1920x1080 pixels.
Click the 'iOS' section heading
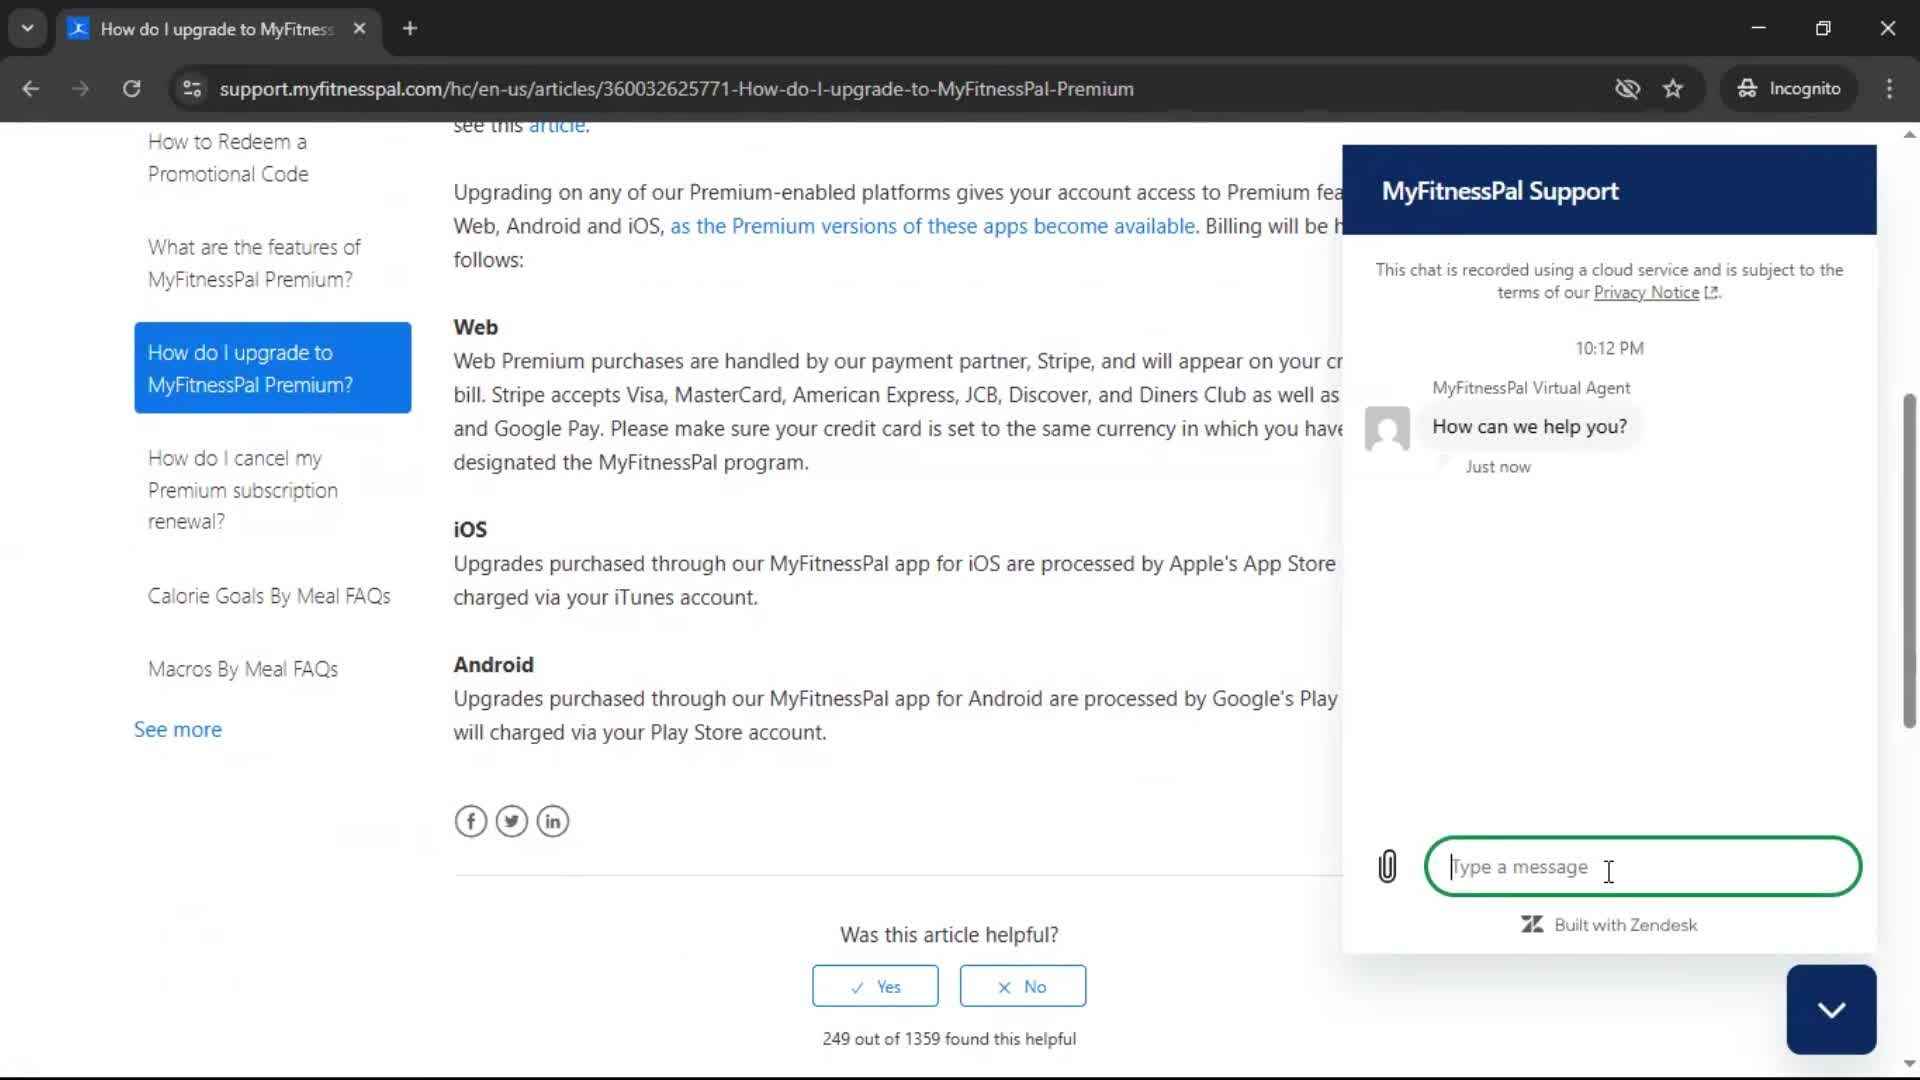click(470, 530)
